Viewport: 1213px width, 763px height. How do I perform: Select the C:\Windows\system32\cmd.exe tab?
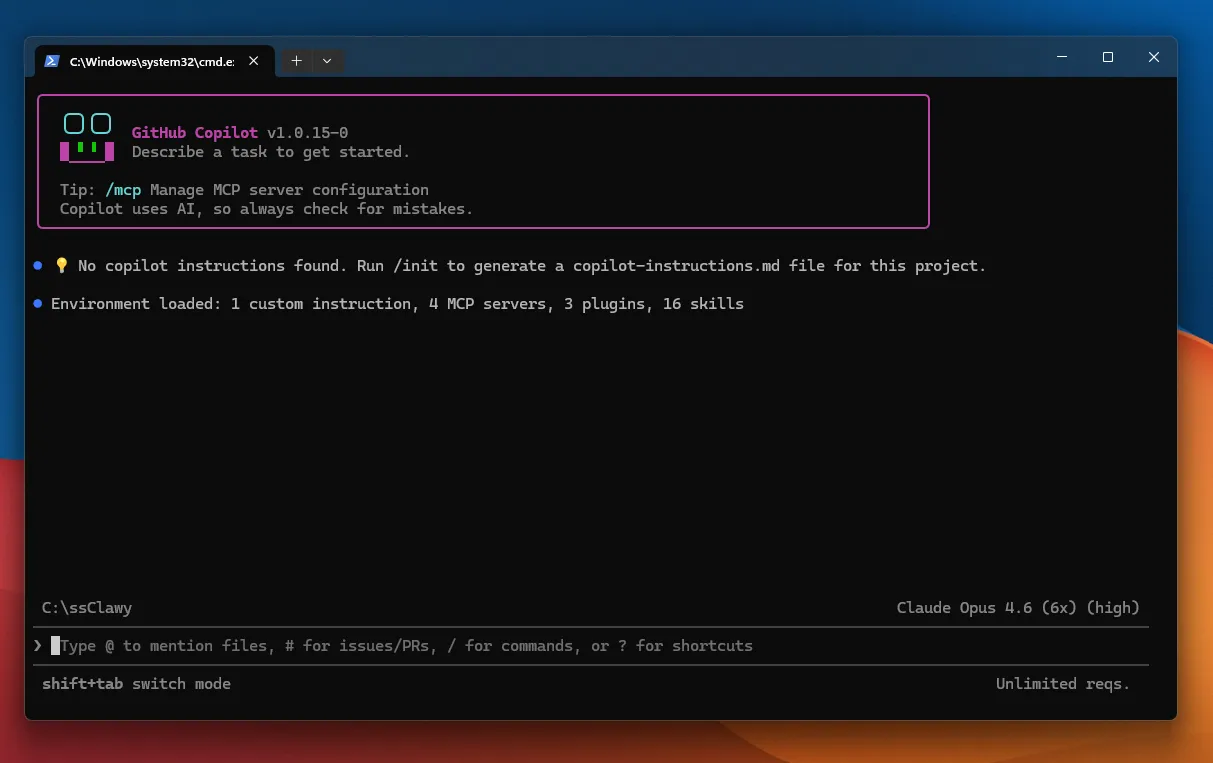click(x=150, y=60)
